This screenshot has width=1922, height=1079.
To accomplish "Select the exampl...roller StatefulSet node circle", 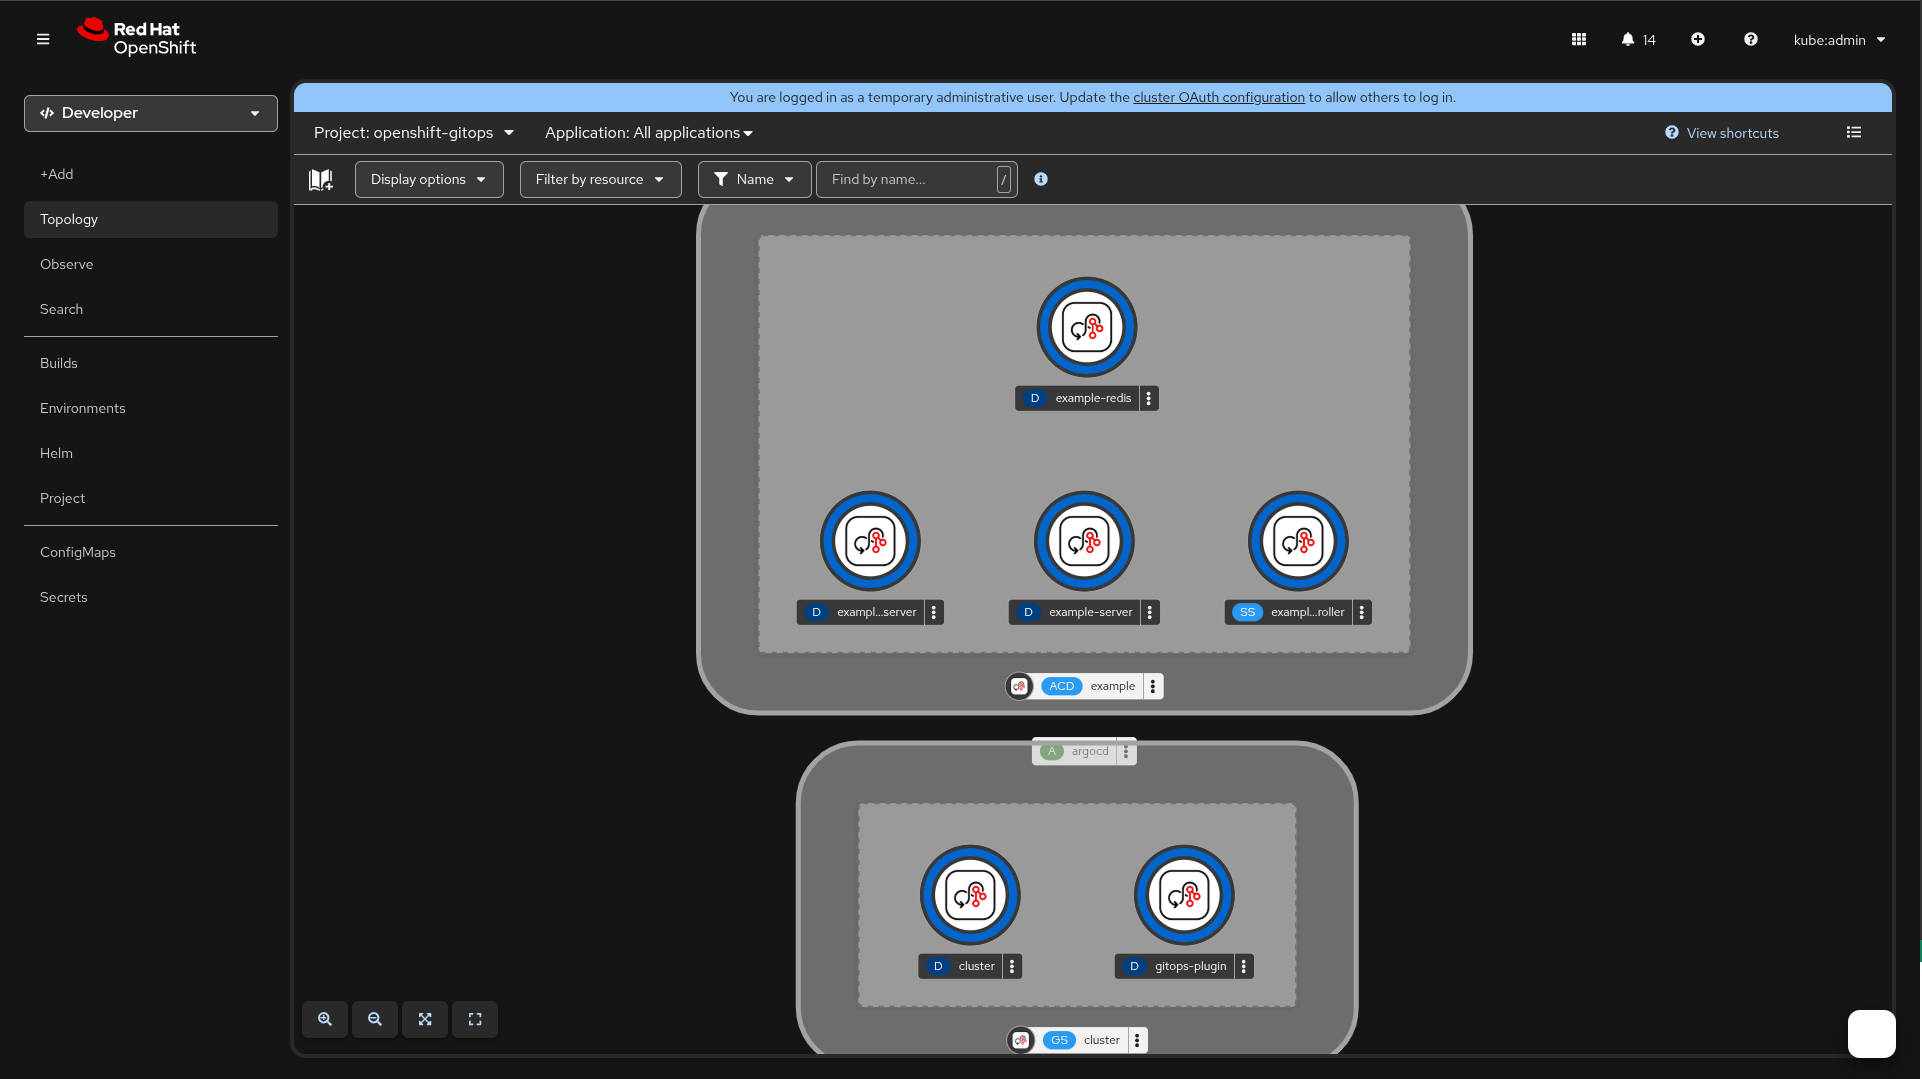I will point(1298,541).
